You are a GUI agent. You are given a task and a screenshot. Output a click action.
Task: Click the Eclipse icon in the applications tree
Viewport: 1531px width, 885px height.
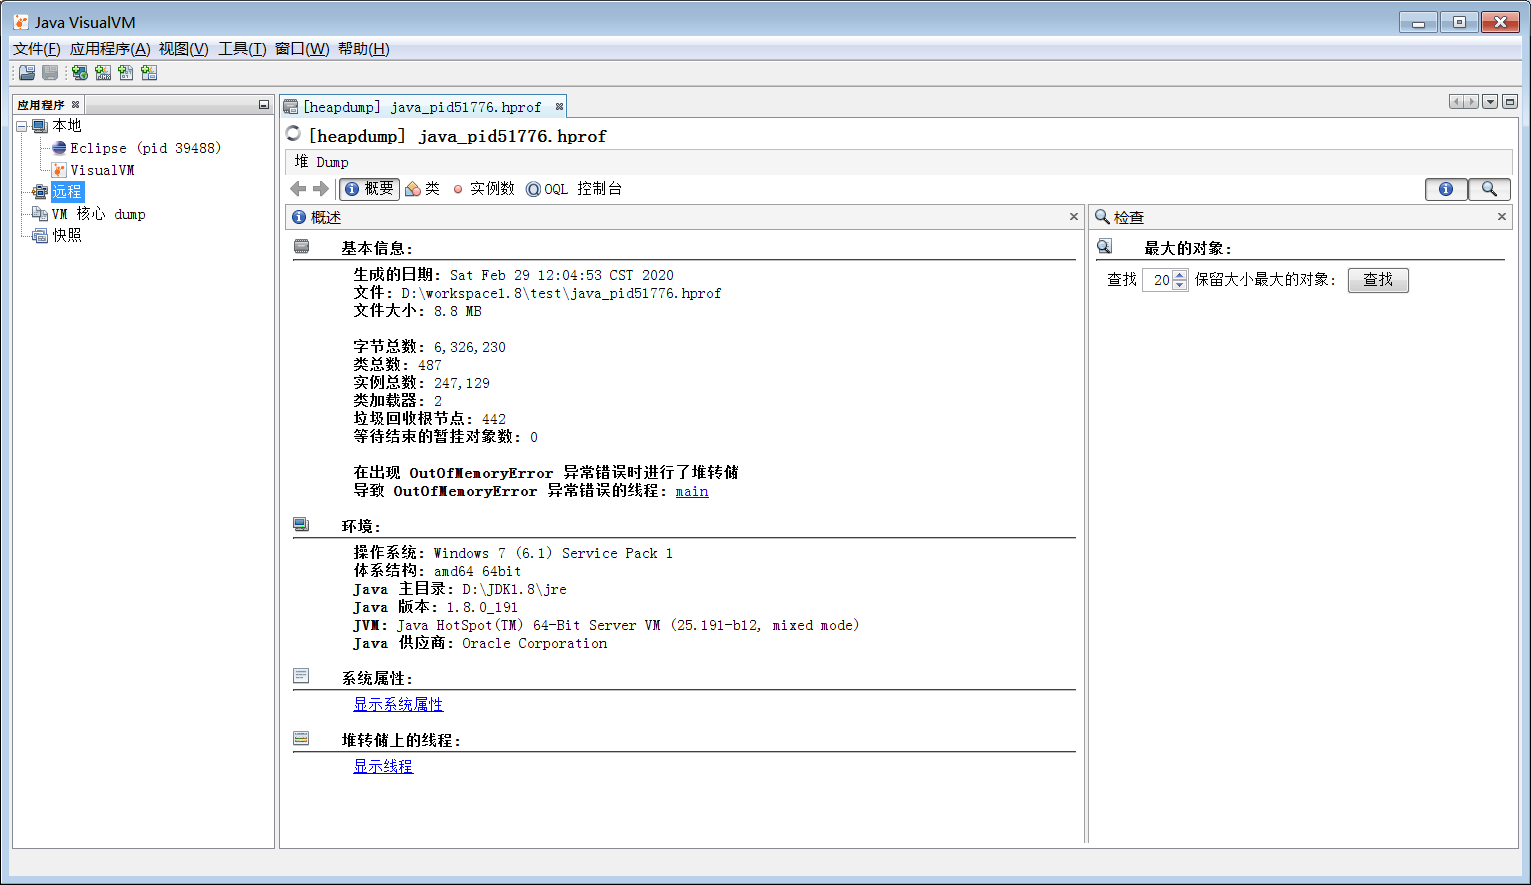click(x=59, y=148)
